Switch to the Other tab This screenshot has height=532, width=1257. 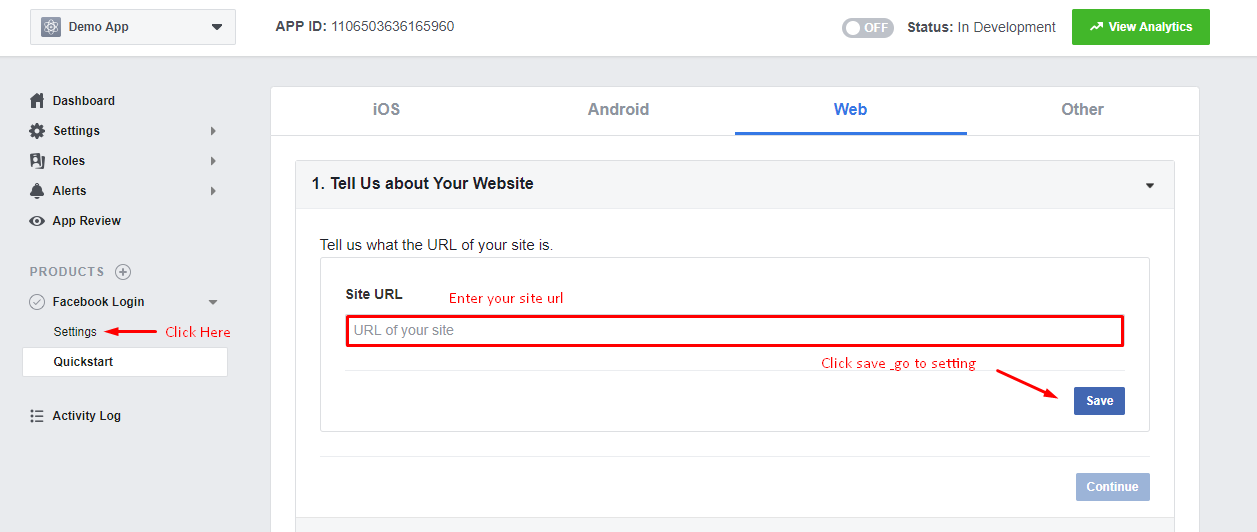click(x=1082, y=110)
